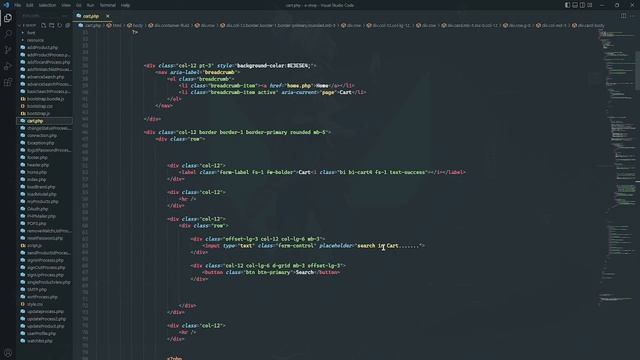Open the Terminal menu
640x360 pixels.
[108, 5]
